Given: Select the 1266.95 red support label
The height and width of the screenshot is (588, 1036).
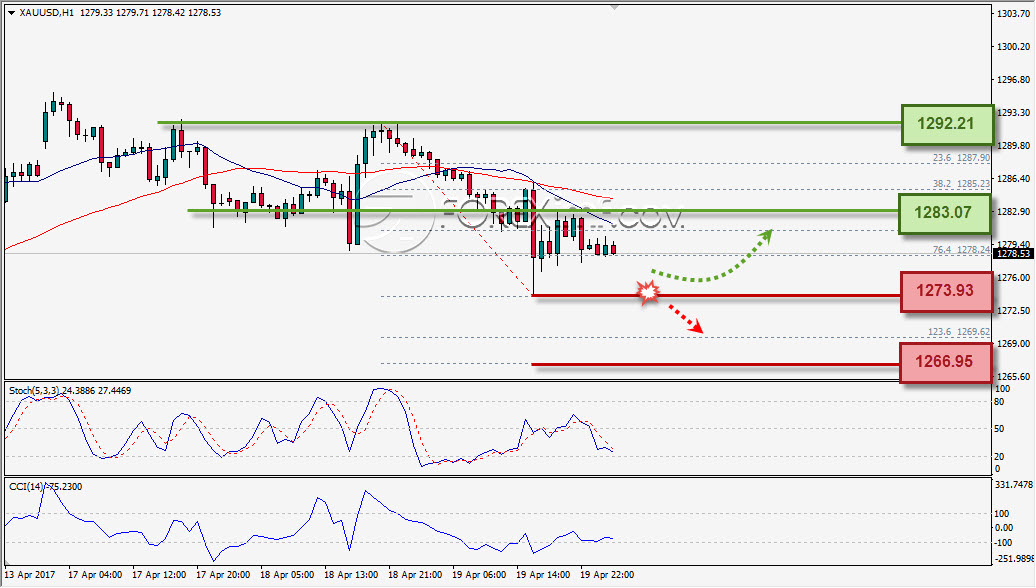Looking at the screenshot, I should (945, 362).
